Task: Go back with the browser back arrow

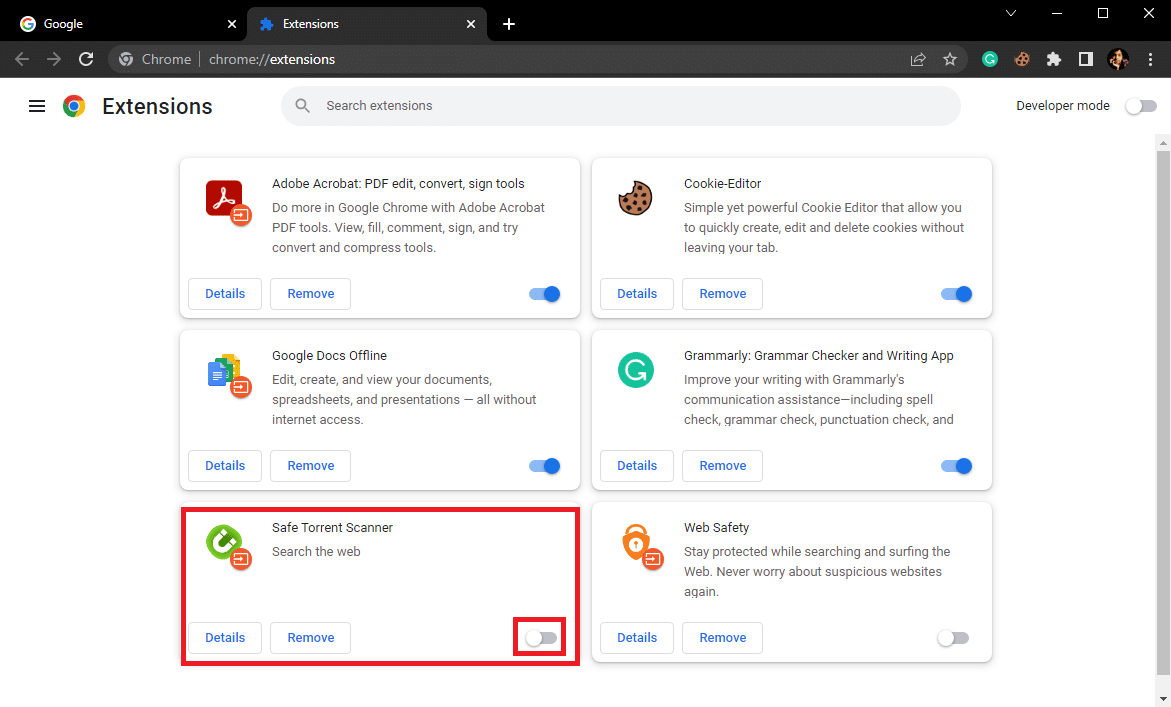Action: [x=22, y=59]
